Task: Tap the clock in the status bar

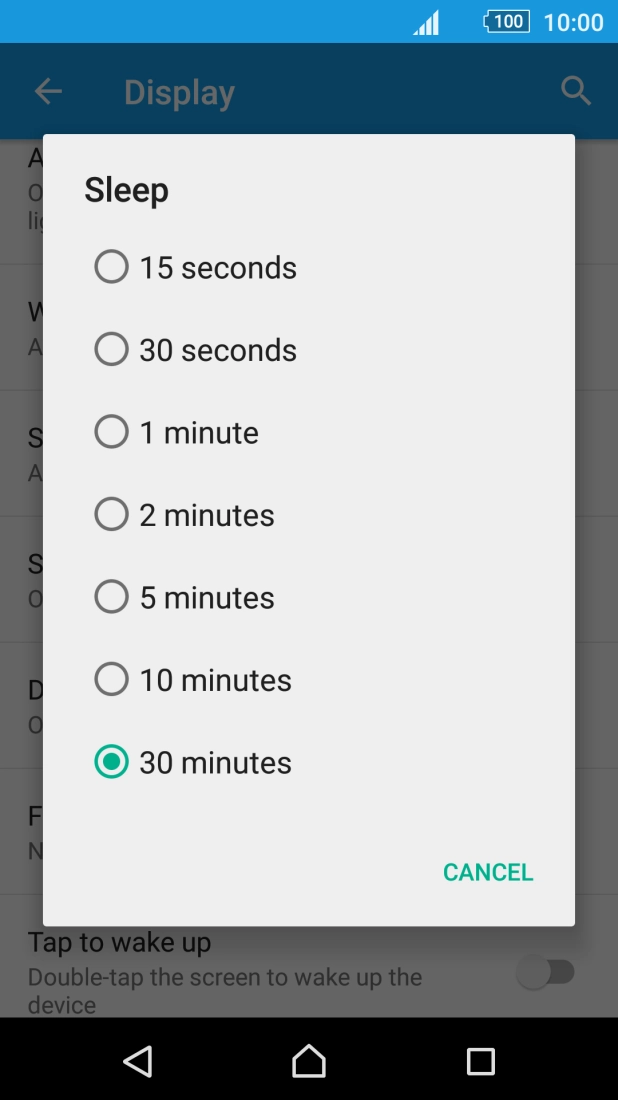Action: click(573, 21)
